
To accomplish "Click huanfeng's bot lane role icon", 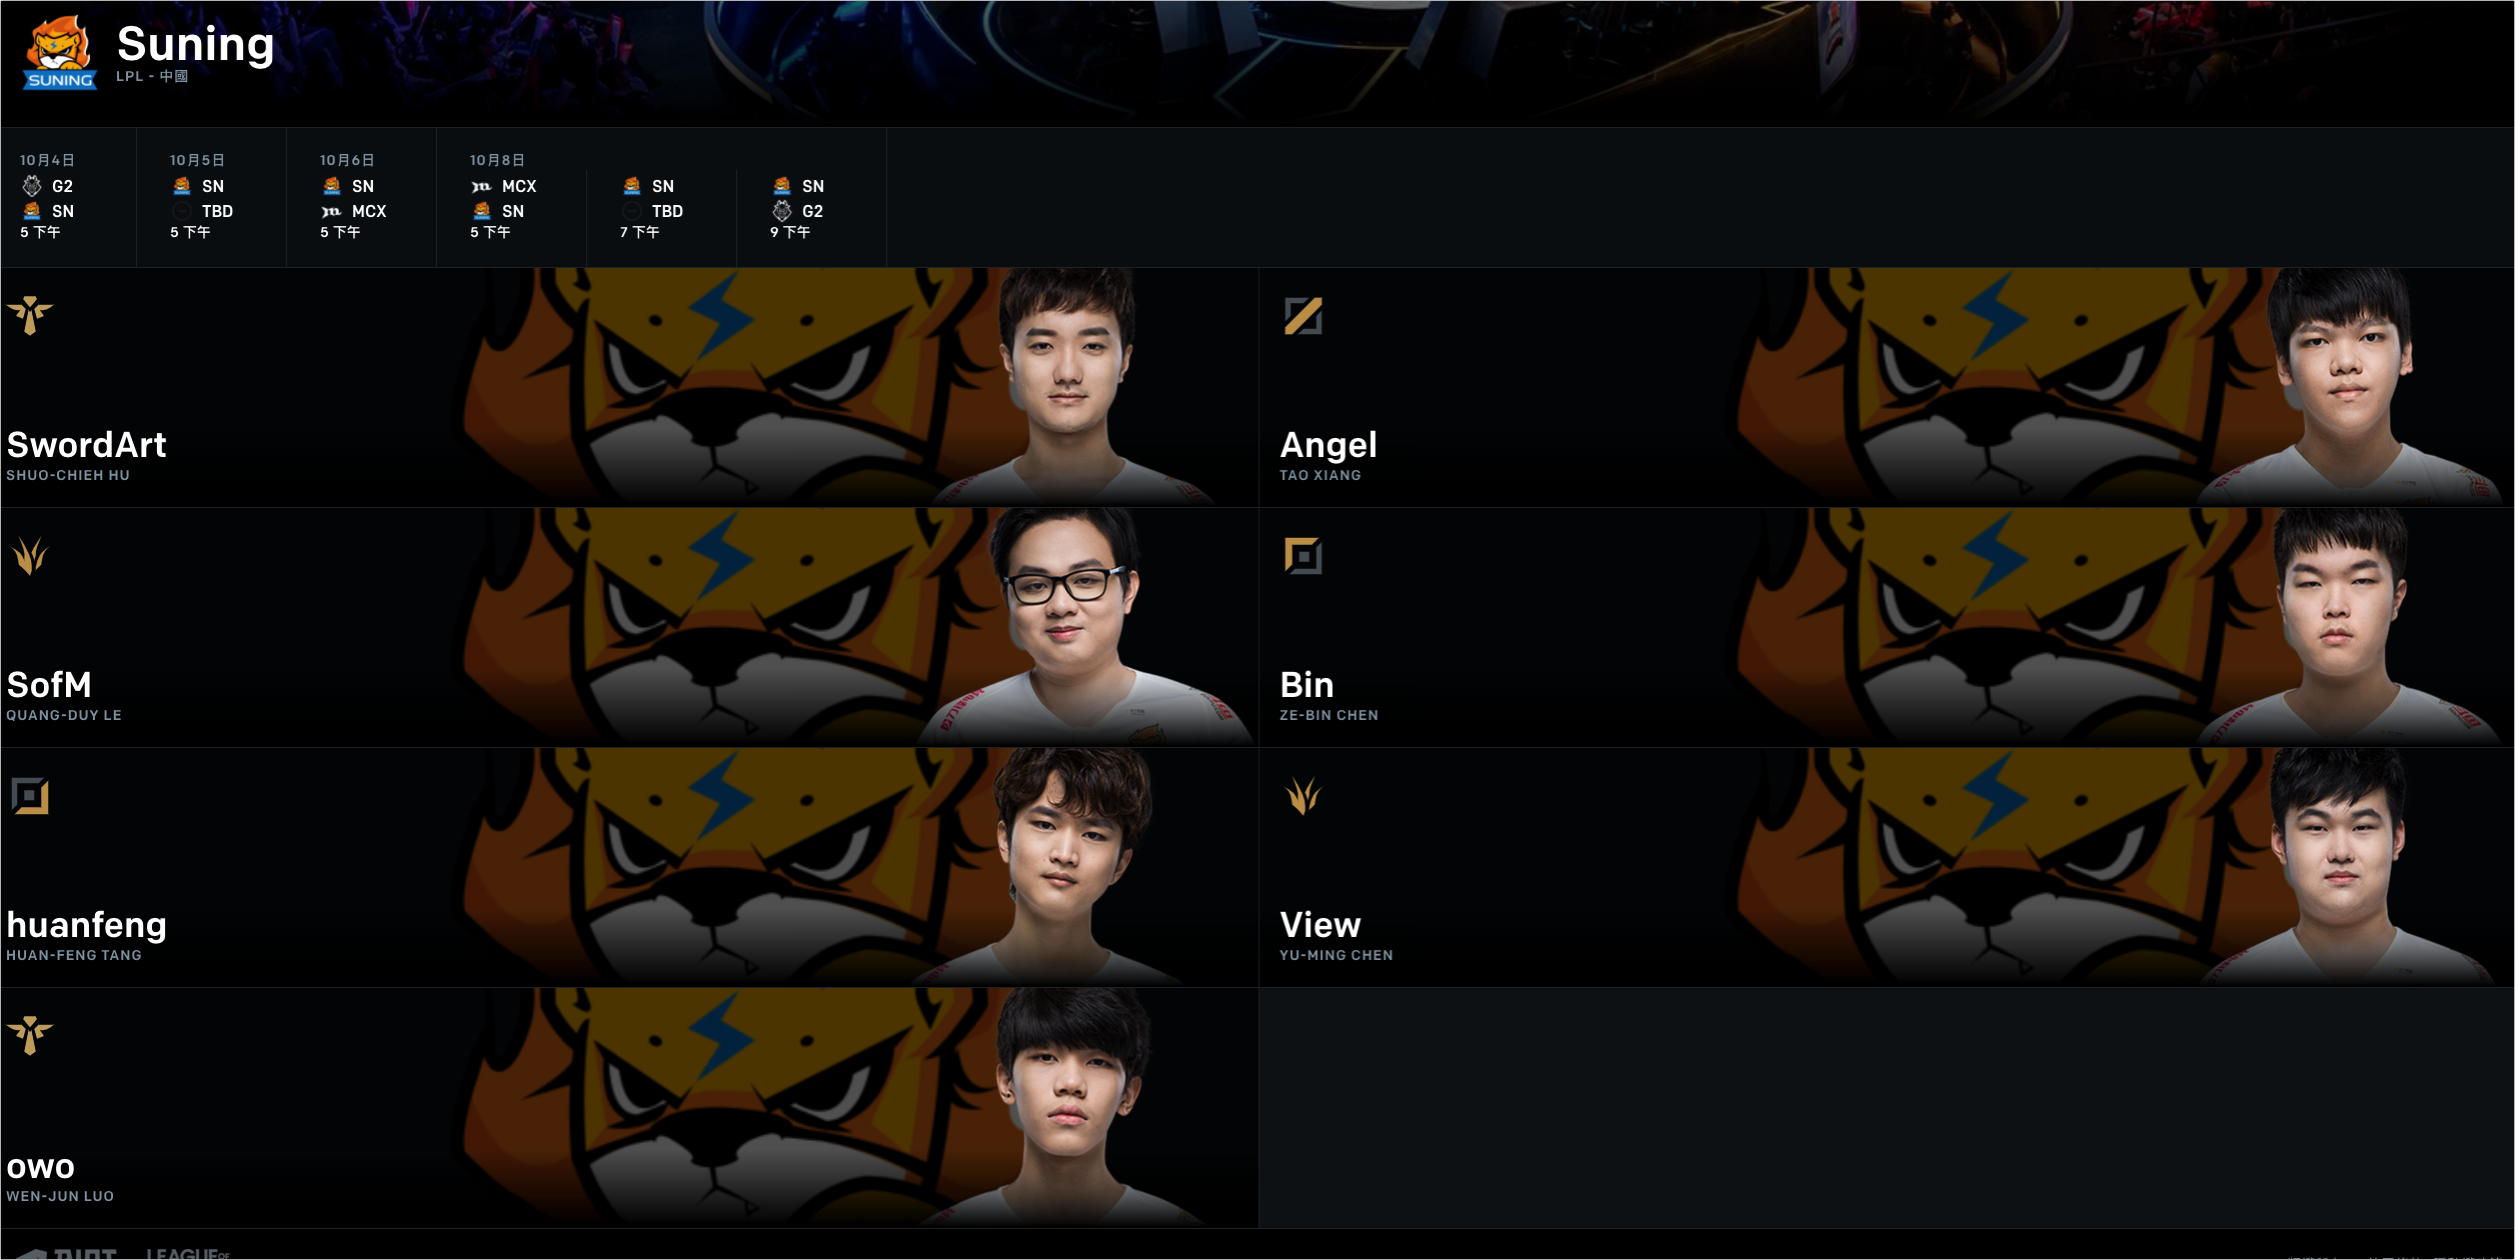I will pyautogui.click(x=30, y=796).
